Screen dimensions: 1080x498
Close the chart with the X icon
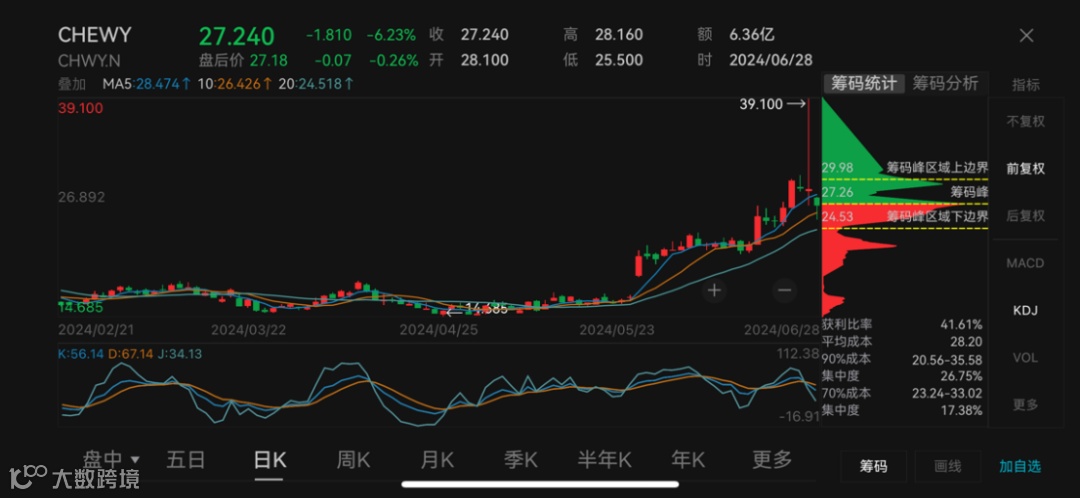[1026, 36]
